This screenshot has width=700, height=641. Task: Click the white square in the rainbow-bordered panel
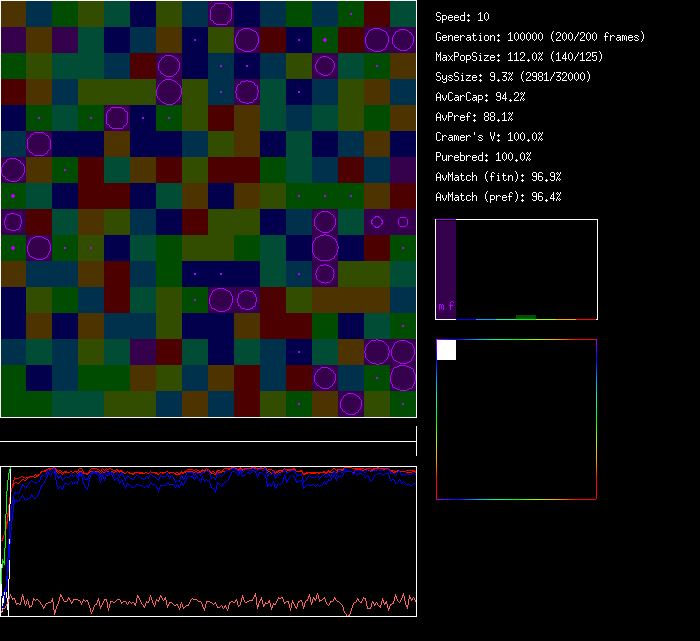(446, 350)
